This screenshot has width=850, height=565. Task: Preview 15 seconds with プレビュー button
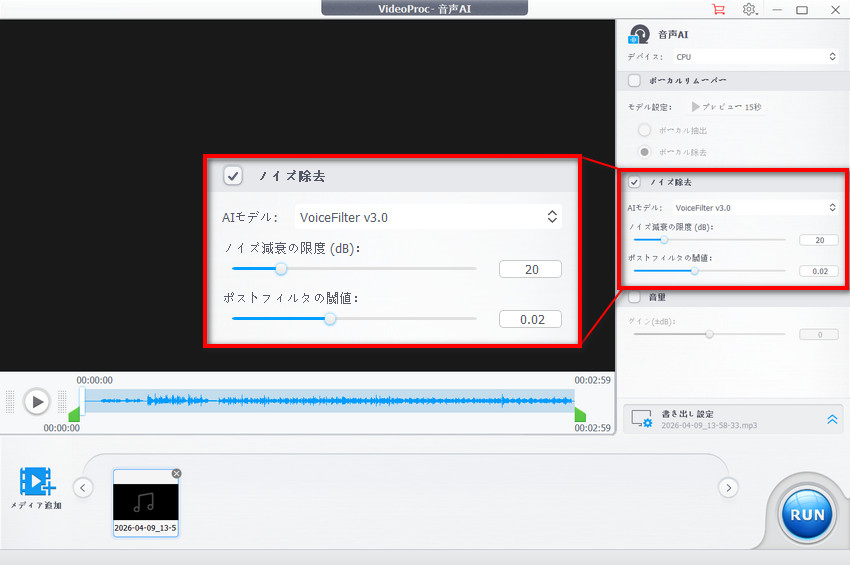click(x=726, y=107)
